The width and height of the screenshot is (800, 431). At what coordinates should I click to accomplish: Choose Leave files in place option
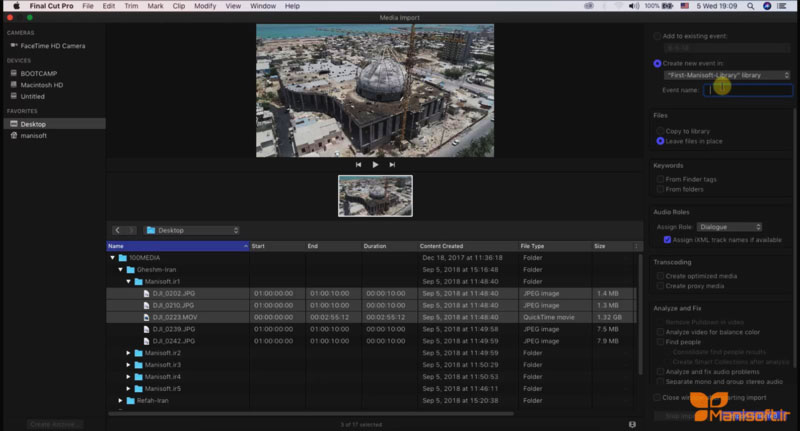pyautogui.click(x=660, y=141)
